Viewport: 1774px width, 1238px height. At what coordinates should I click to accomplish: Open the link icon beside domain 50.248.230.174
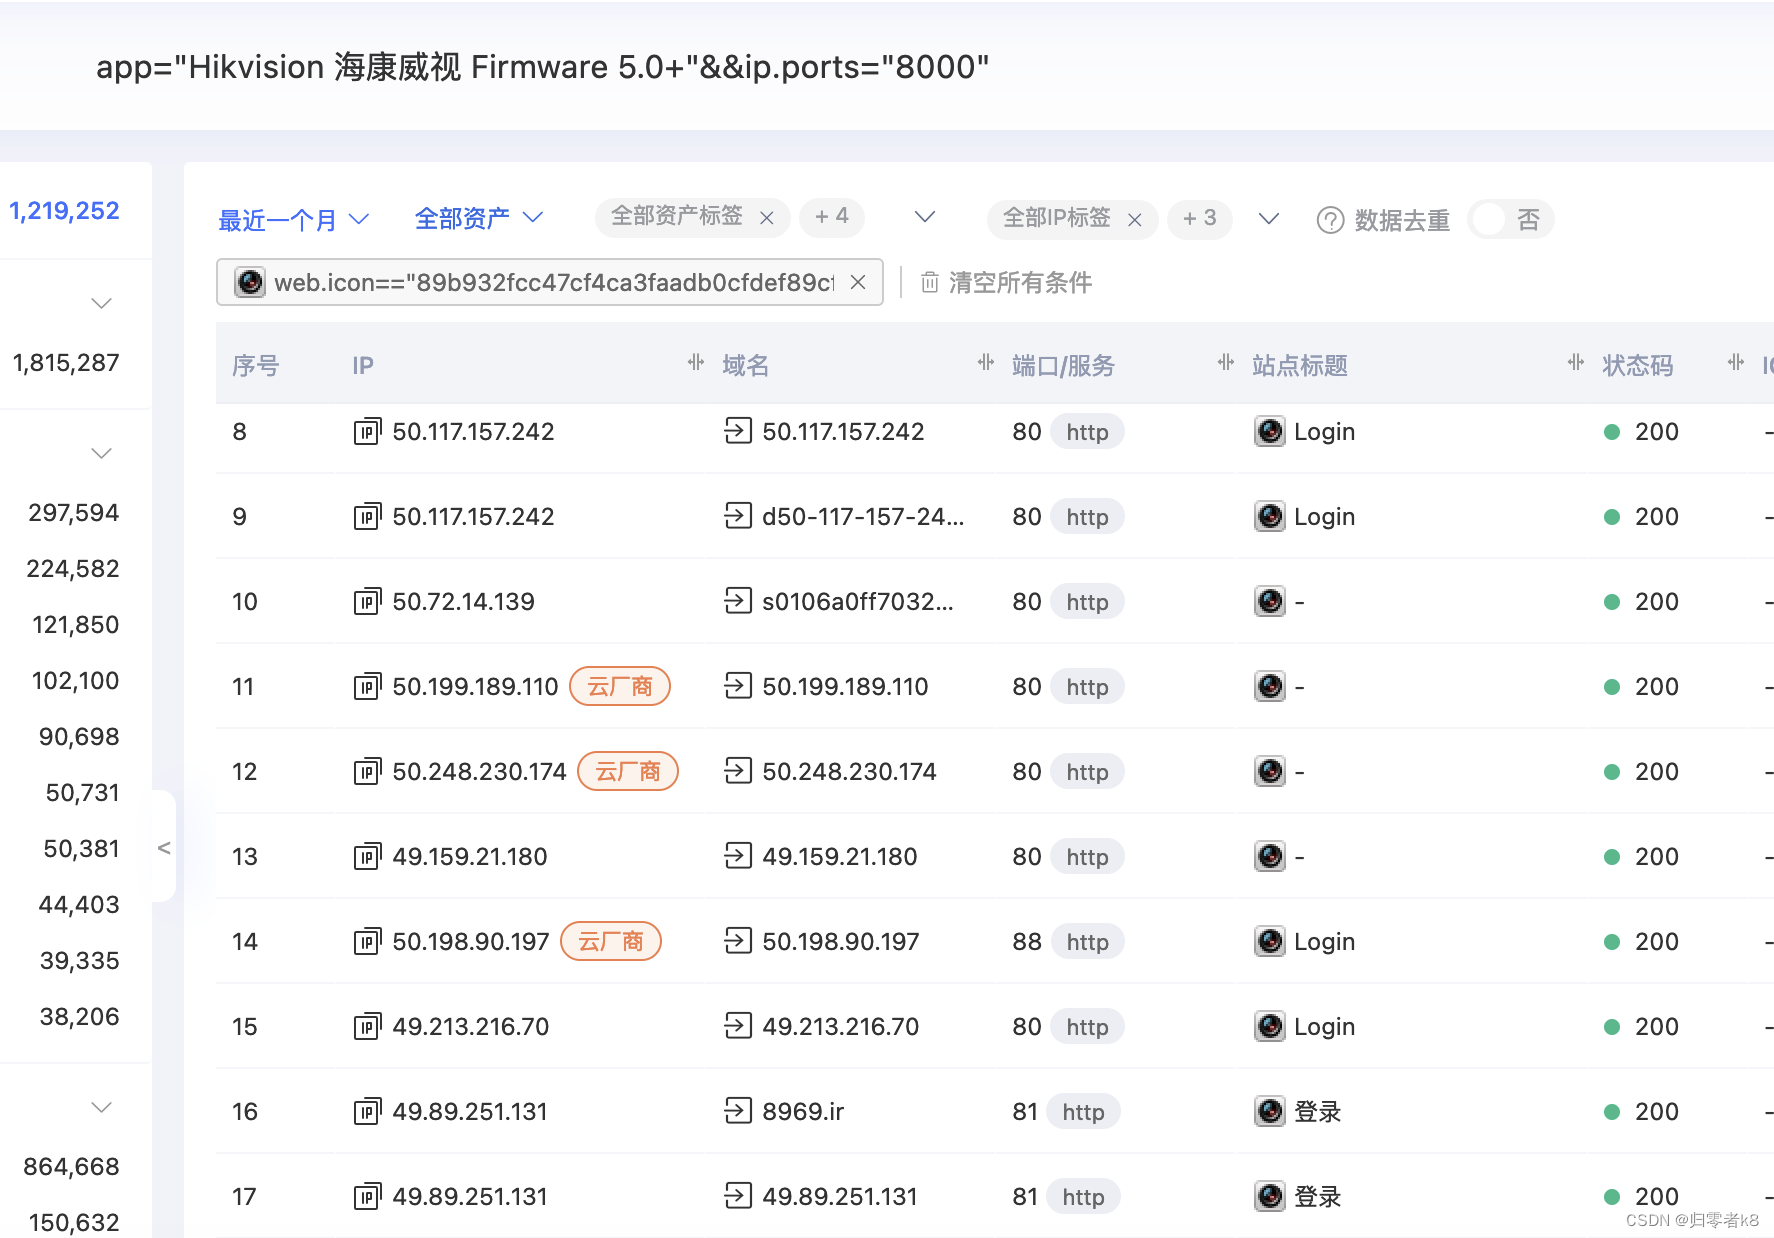pyautogui.click(x=738, y=771)
